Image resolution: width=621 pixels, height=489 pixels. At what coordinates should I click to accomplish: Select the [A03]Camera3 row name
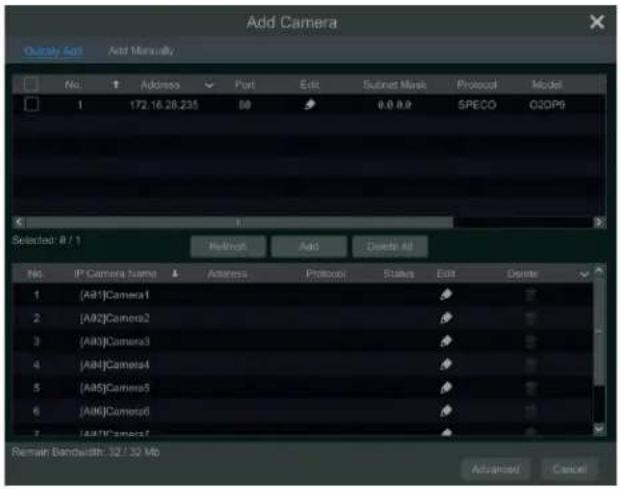click(x=114, y=341)
